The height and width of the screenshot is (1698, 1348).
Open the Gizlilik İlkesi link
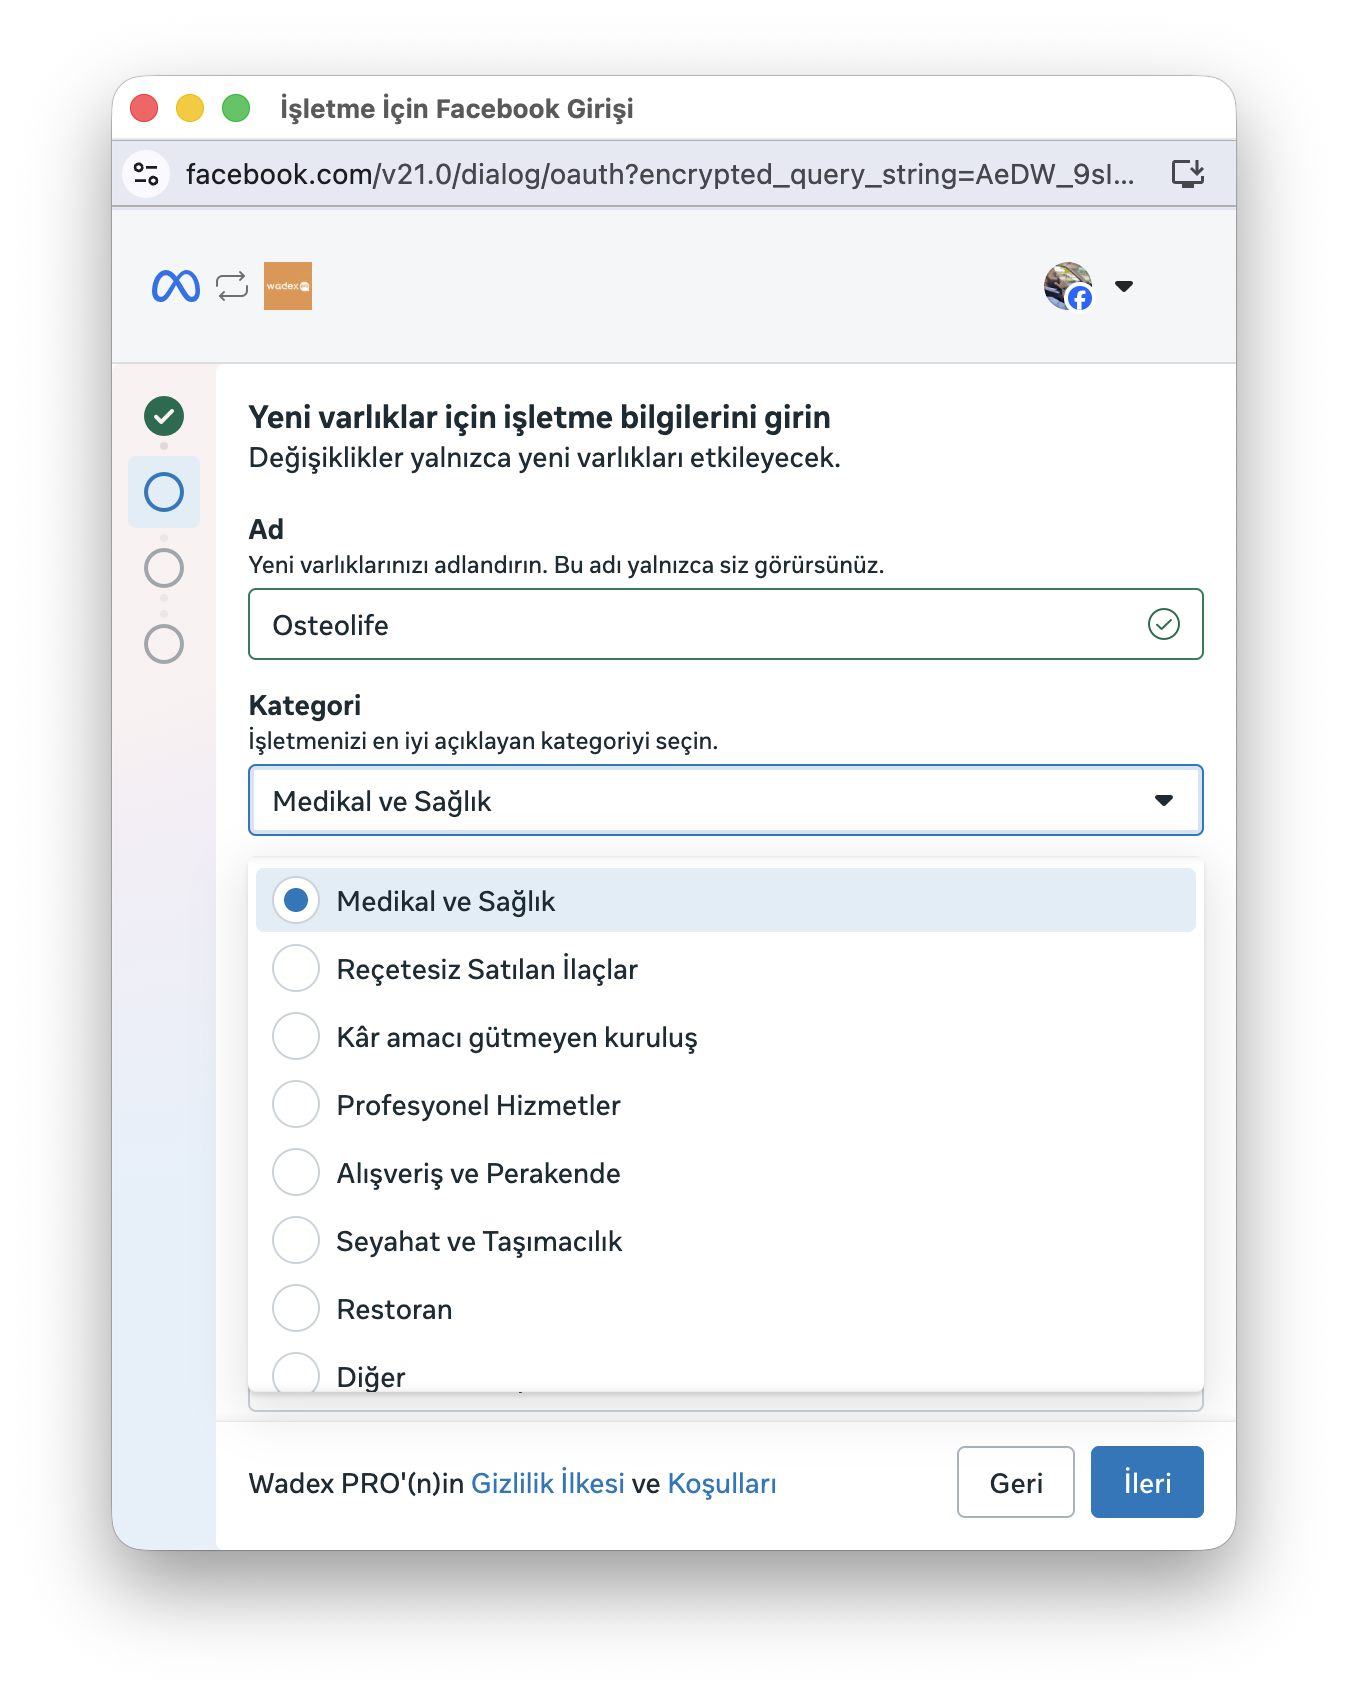(x=548, y=1483)
